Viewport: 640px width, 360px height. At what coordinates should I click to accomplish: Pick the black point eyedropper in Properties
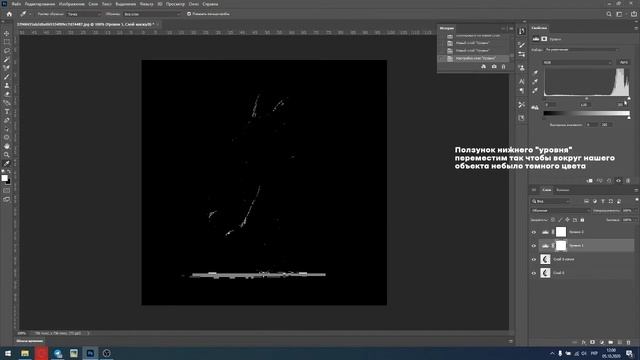pyautogui.click(x=535, y=73)
